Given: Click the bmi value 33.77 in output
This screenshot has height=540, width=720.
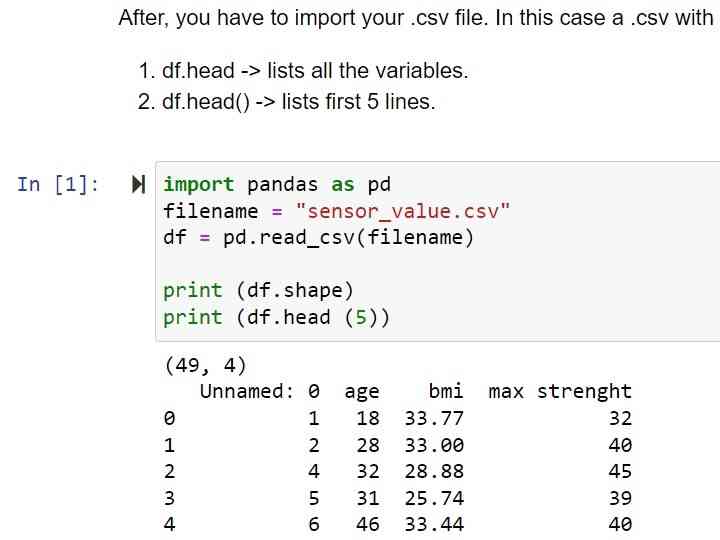Looking at the screenshot, I should coord(434,418).
